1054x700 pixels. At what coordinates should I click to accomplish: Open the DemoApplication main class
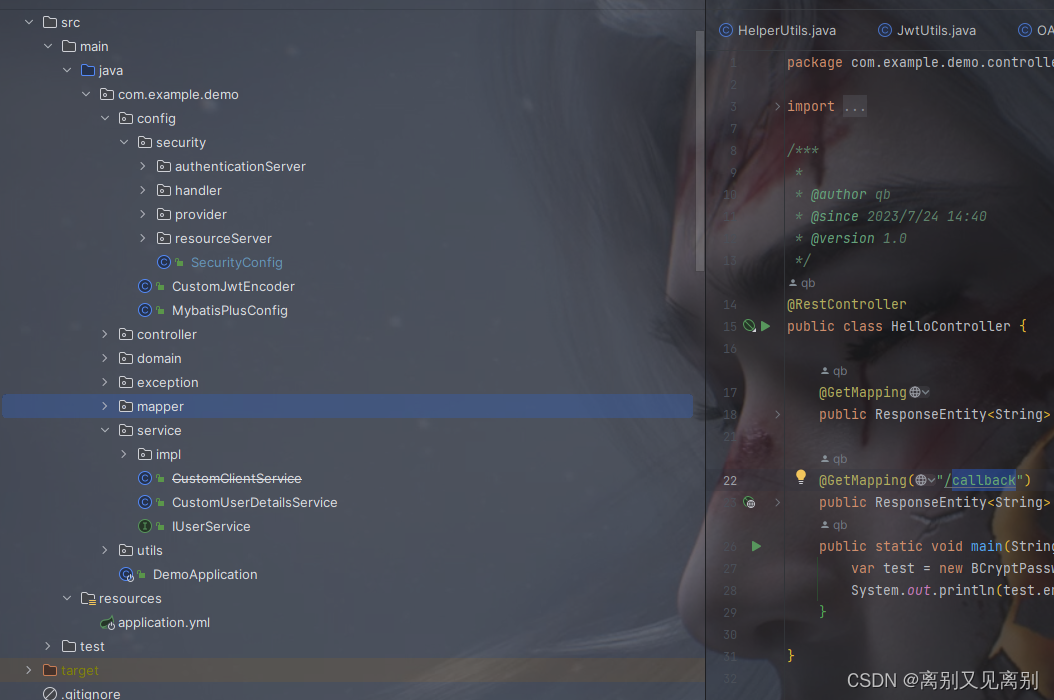[205, 574]
